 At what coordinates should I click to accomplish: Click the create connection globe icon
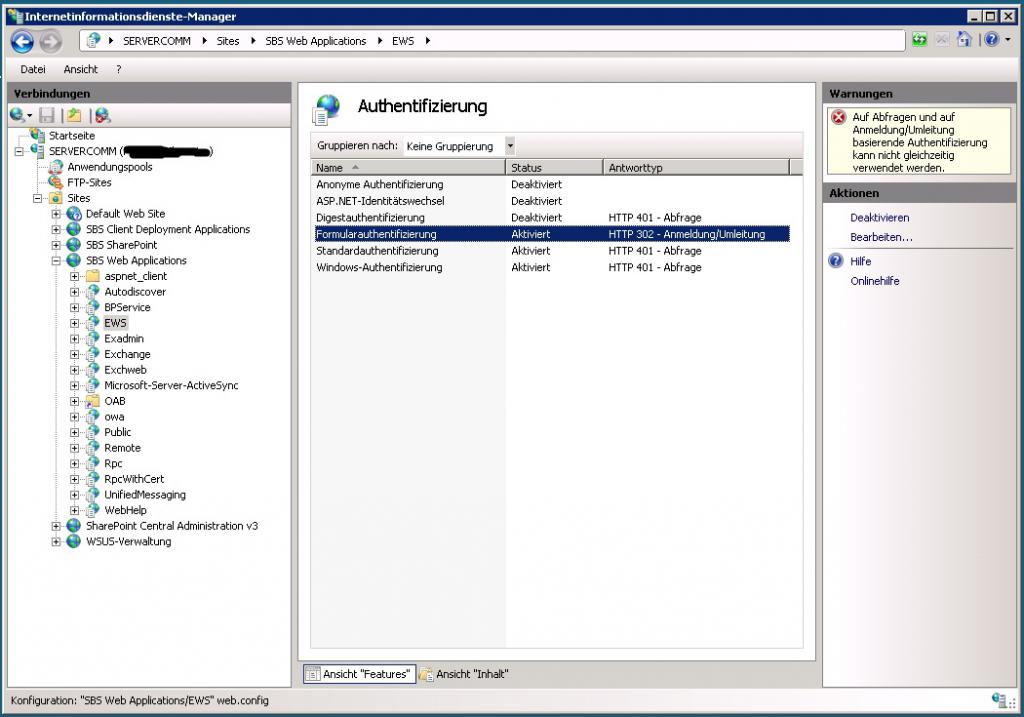pos(18,116)
